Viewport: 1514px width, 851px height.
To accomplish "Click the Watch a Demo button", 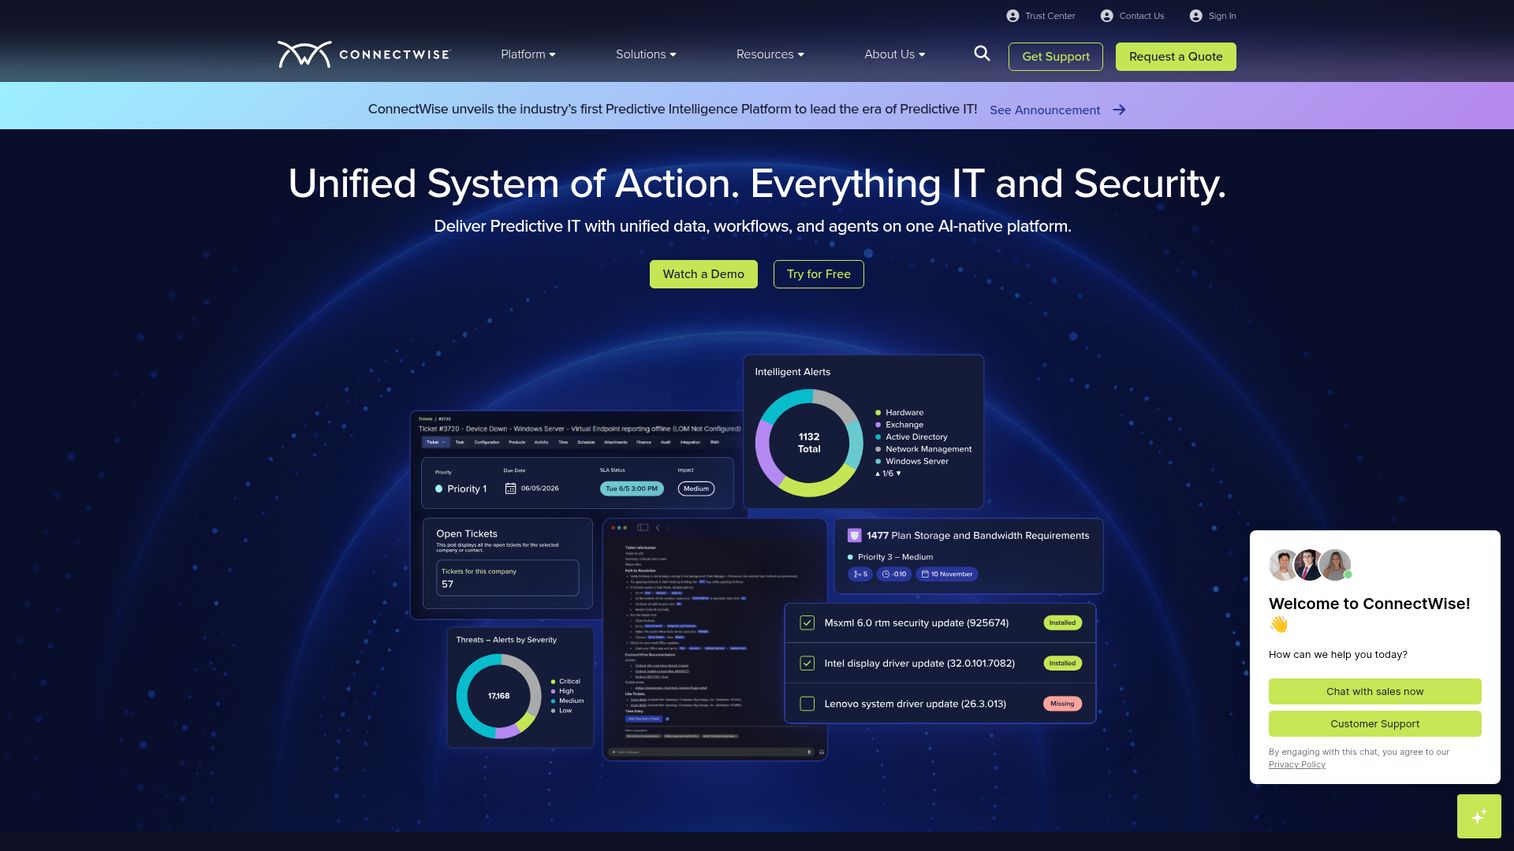I will point(704,274).
